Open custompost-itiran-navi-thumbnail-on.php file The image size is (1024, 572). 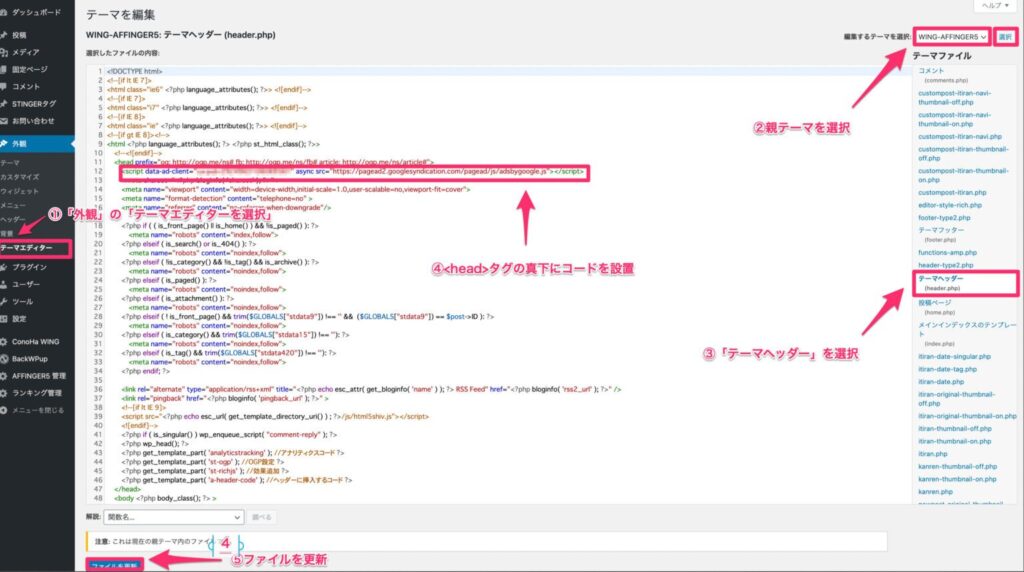954,119
